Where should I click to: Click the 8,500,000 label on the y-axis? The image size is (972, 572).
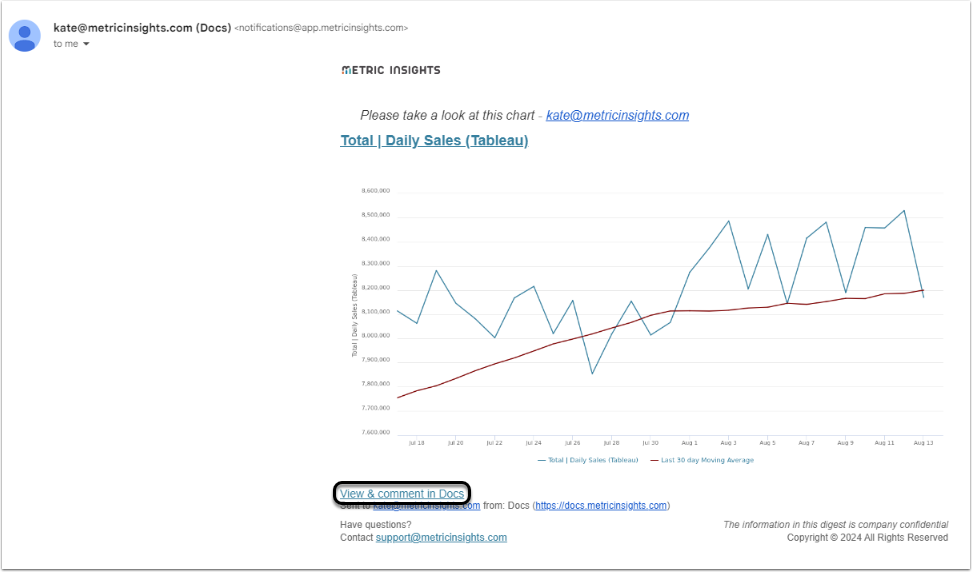[x=376, y=215]
